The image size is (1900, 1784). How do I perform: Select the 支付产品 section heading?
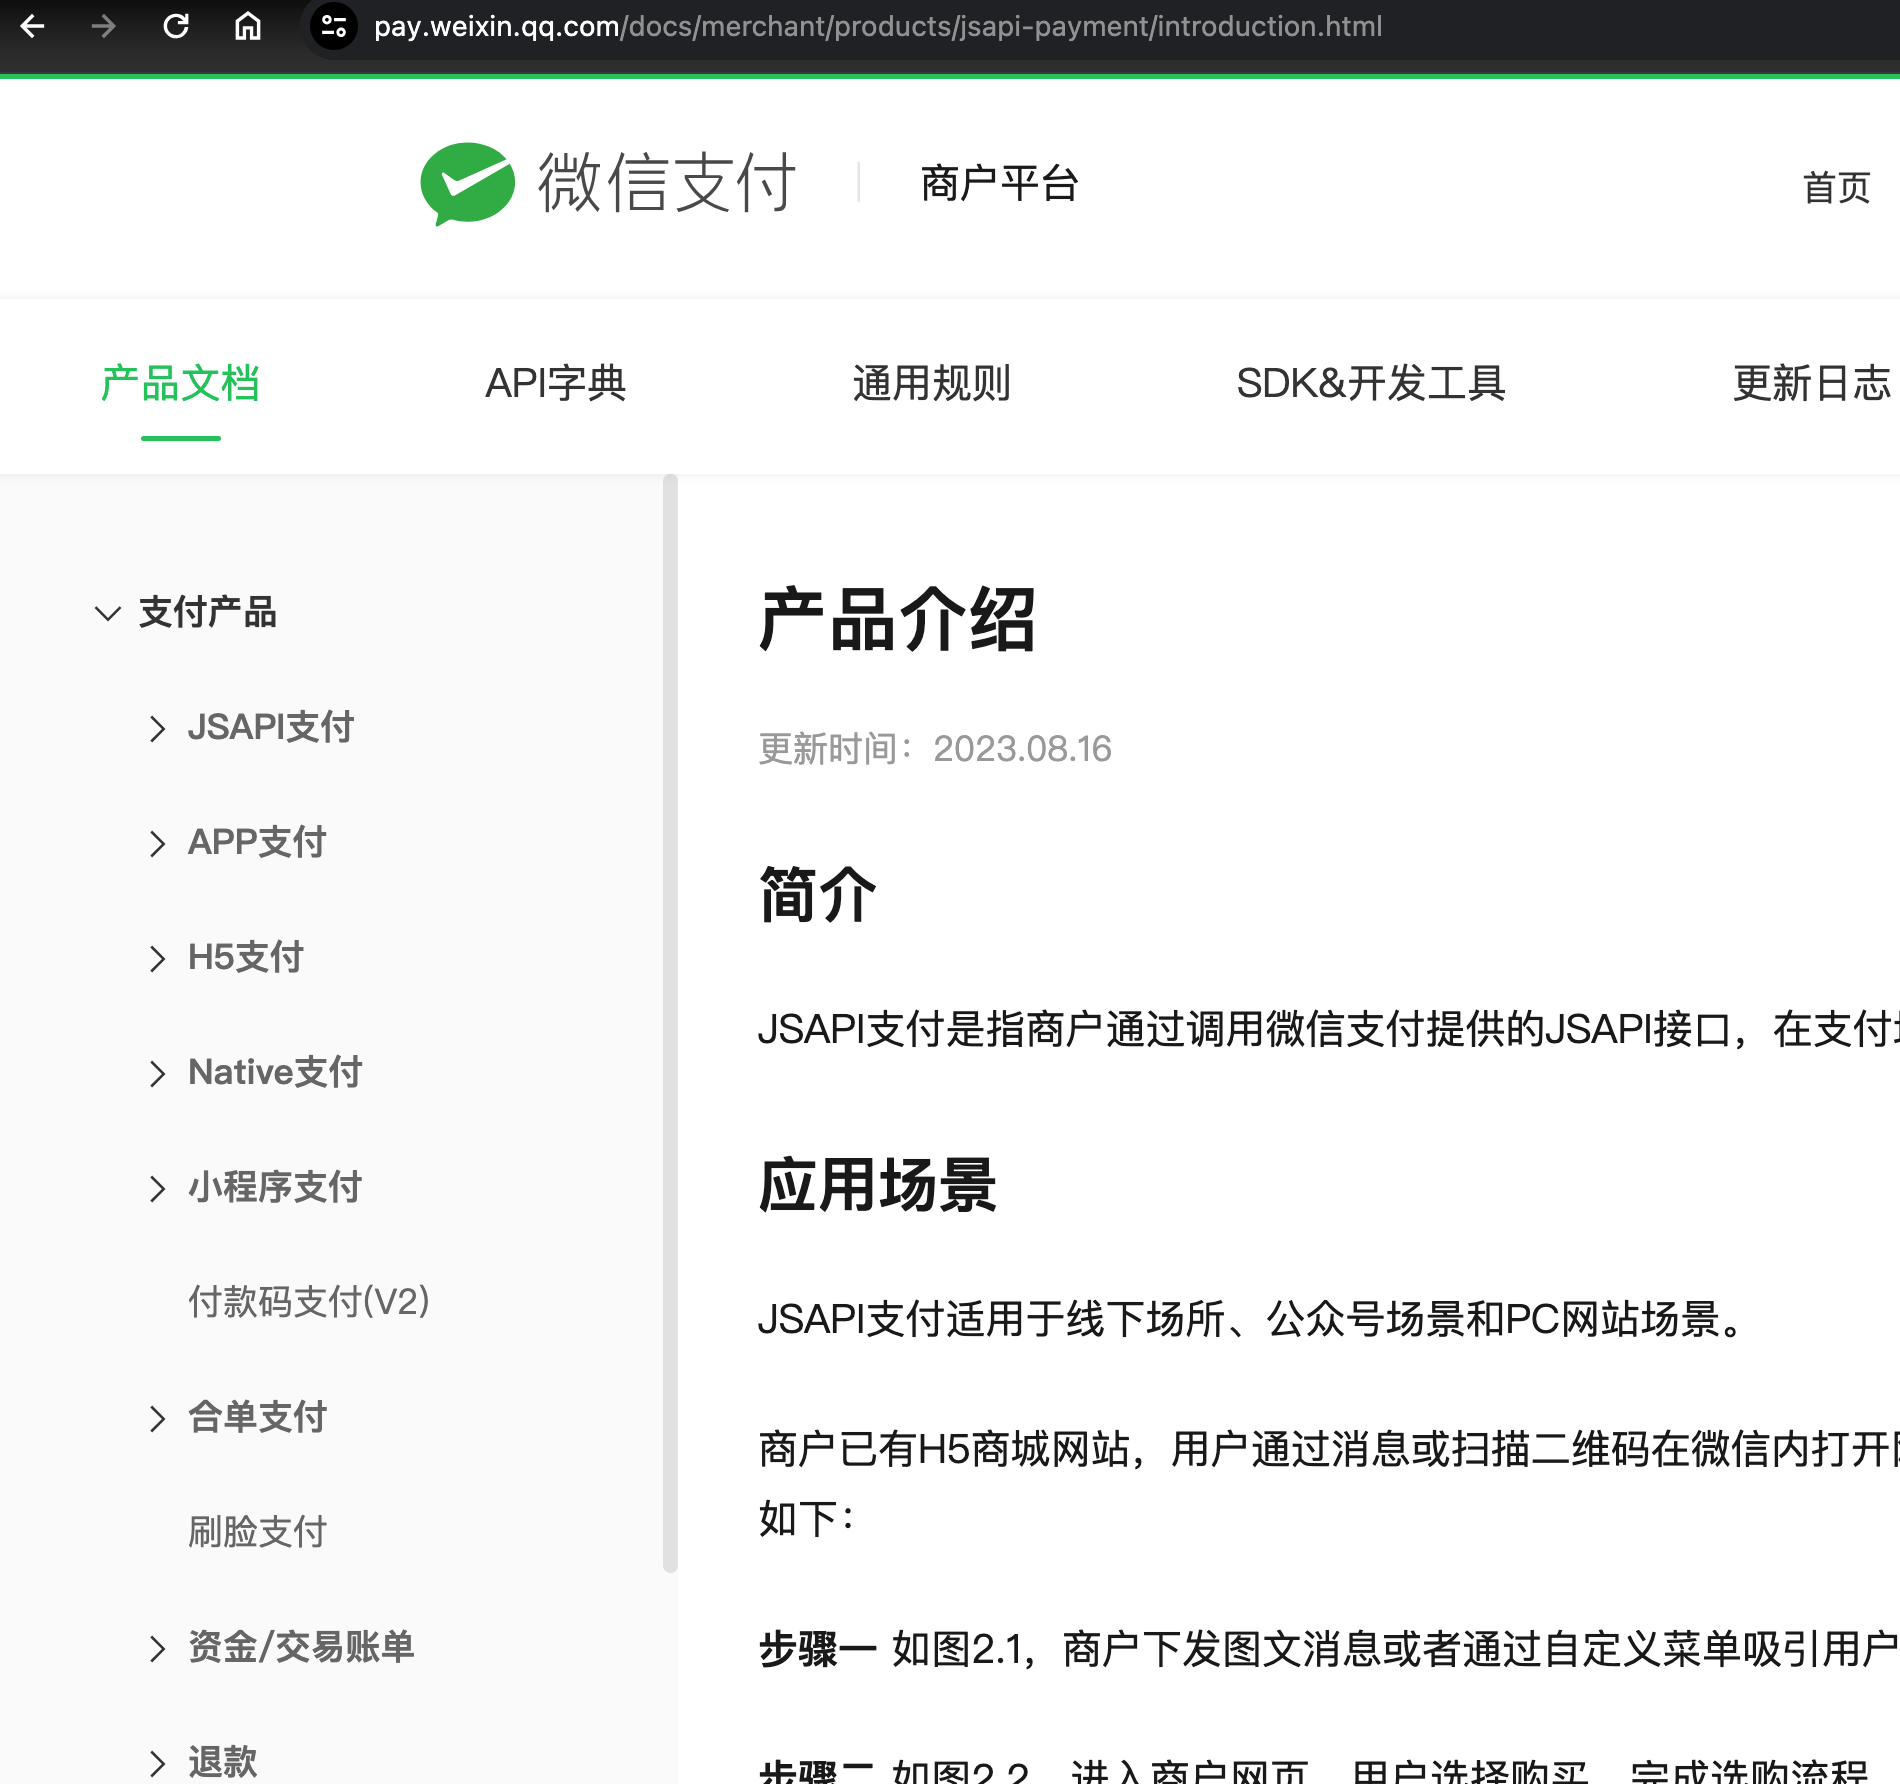(x=207, y=612)
